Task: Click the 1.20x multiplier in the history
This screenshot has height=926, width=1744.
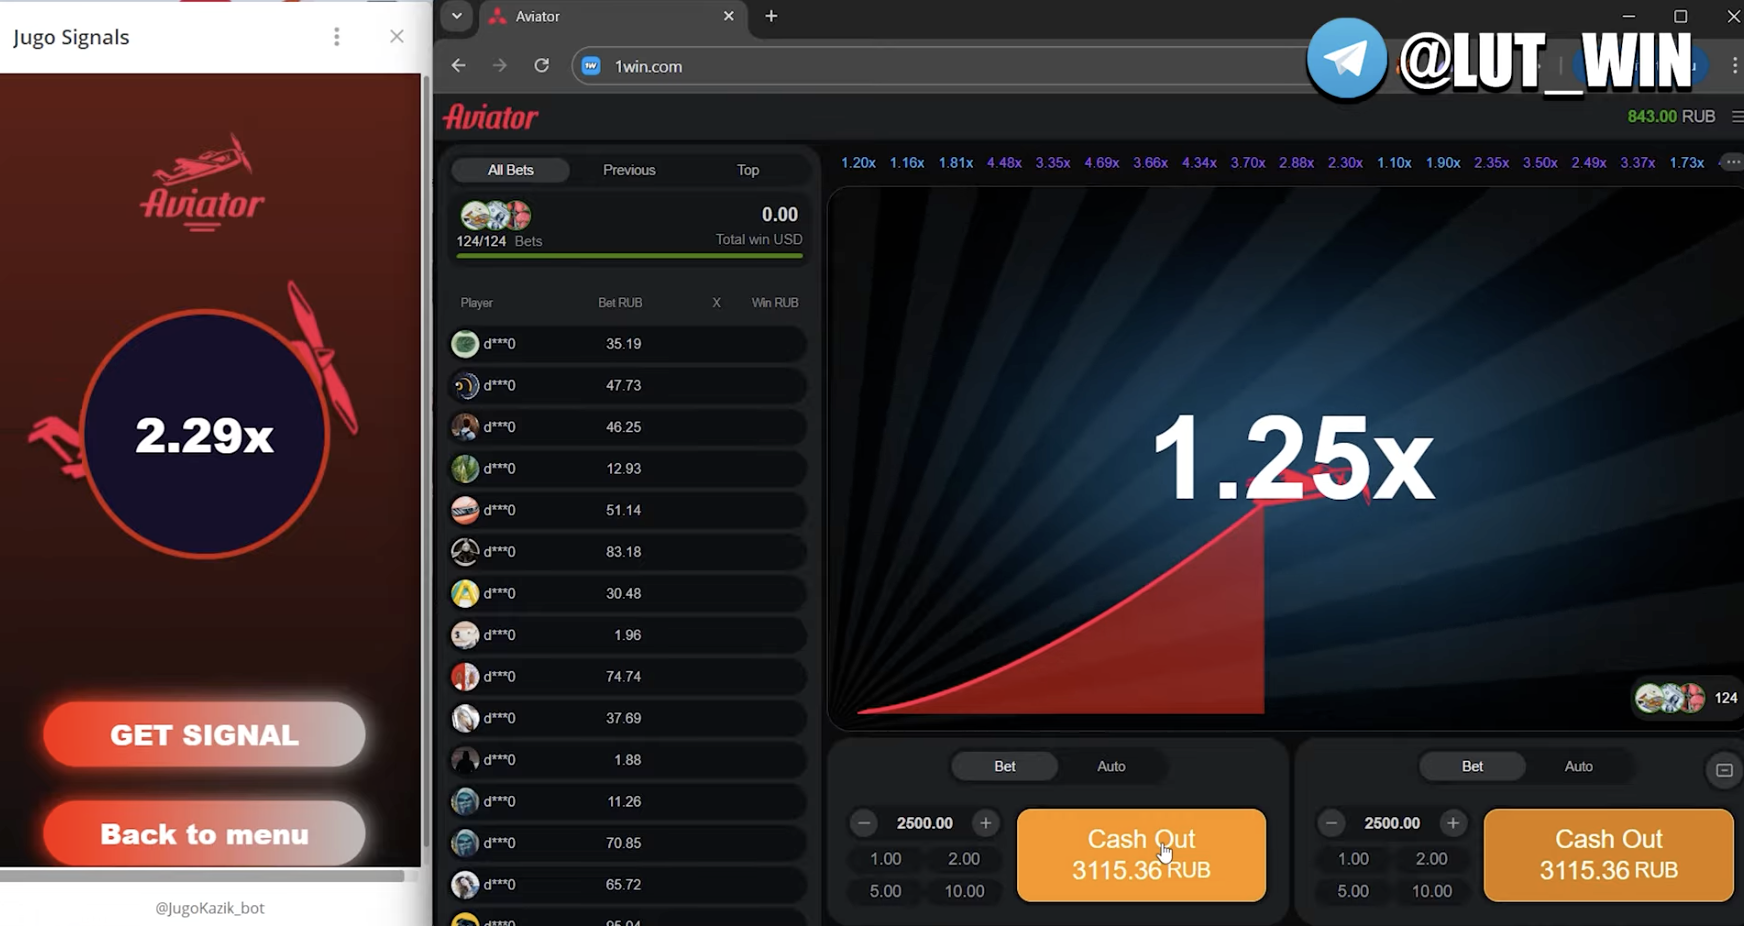Action: point(858,163)
